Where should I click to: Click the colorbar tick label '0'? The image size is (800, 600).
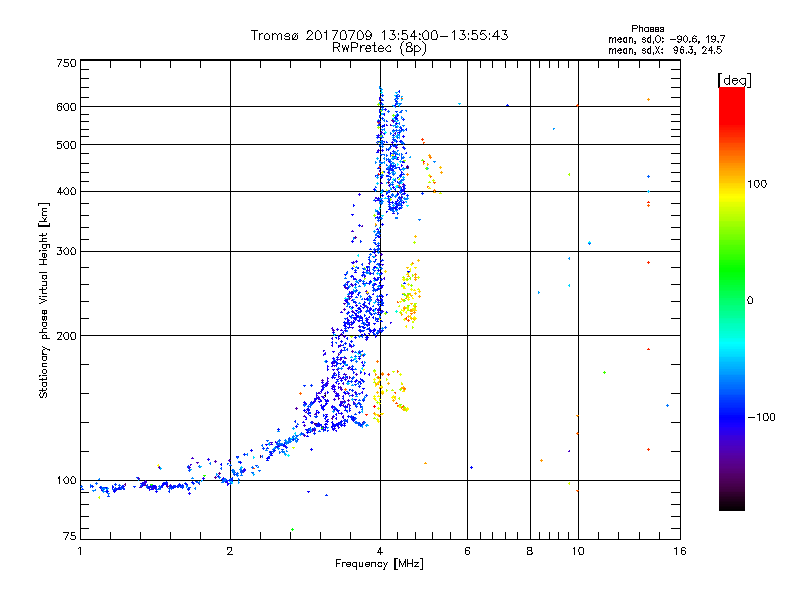pos(750,301)
